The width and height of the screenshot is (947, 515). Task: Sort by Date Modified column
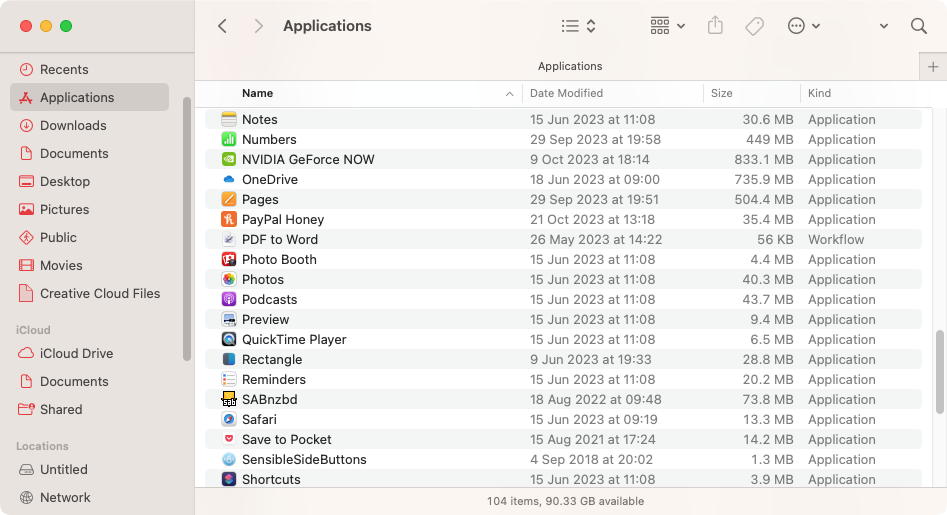[x=567, y=93]
